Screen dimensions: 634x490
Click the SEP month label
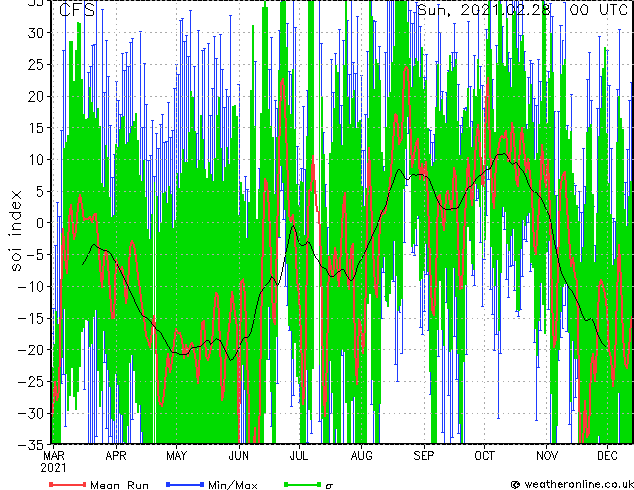tap(424, 456)
